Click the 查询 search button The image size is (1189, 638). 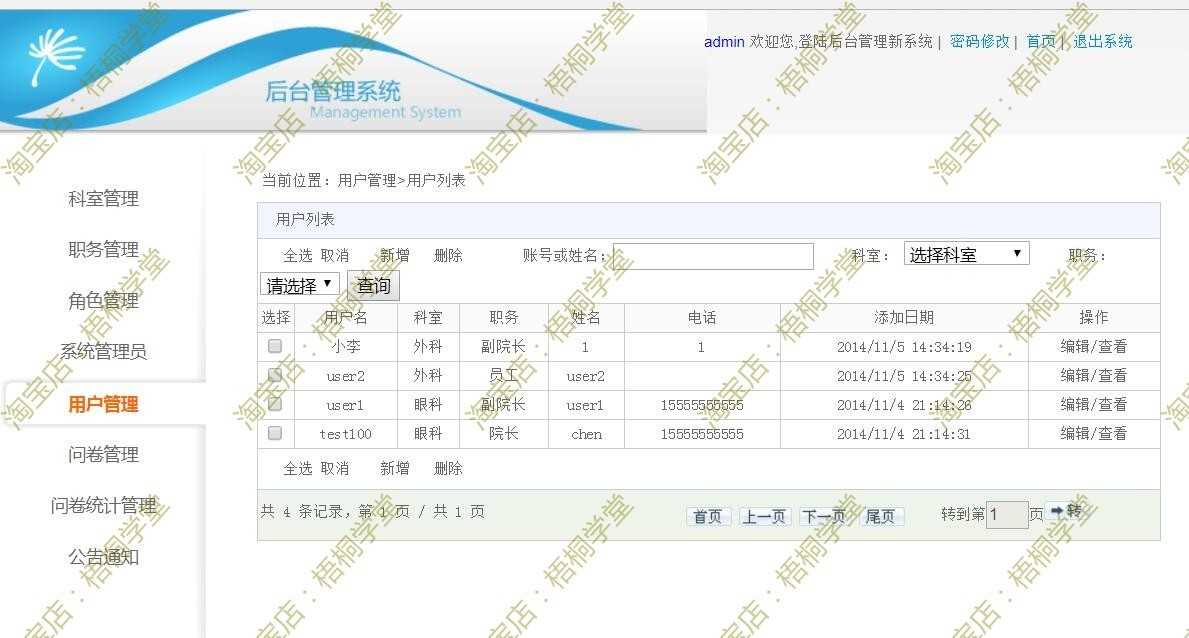pyautogui.click(x=373, y=286)
